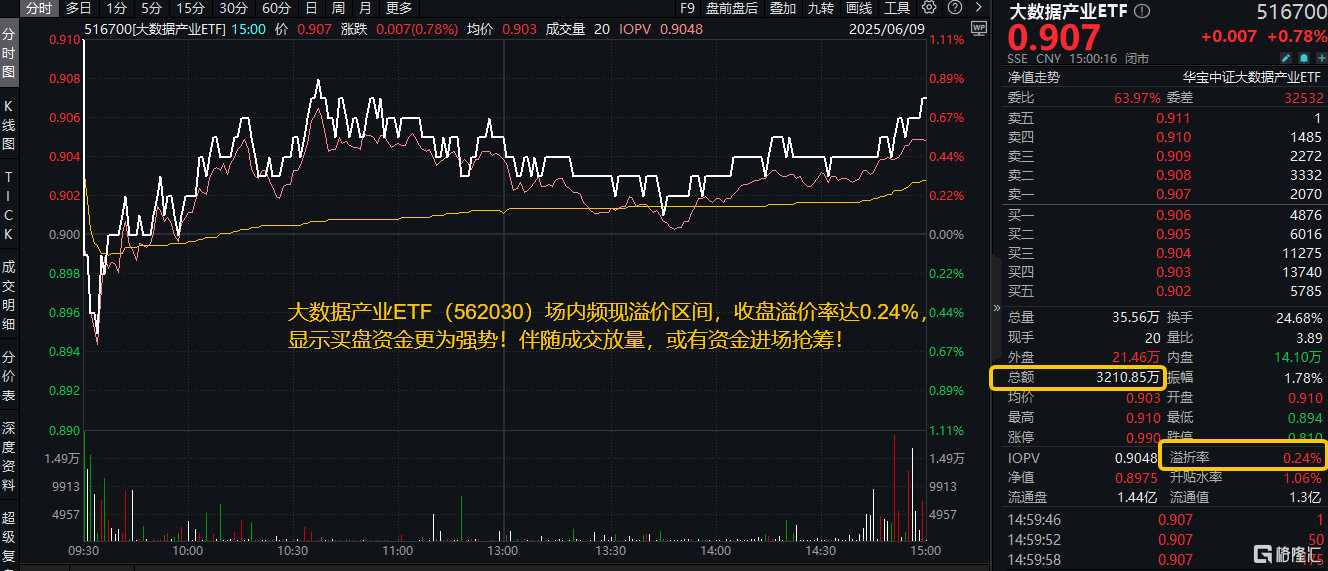The image size is (1328, 571).
Task: Click the WP monitor icon
Action: click(x=979, y=28)
